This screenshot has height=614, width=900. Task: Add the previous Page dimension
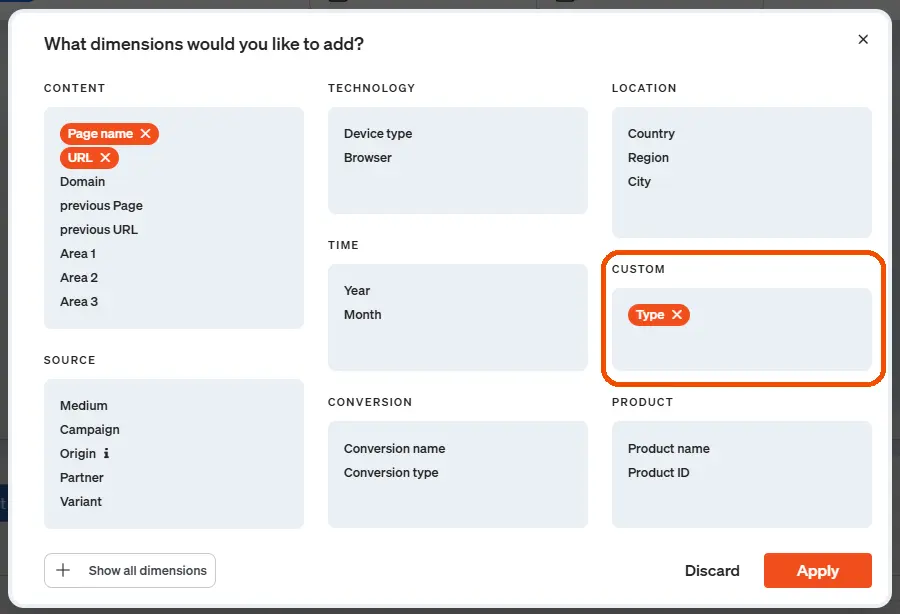pyautogui.click(x=101, y=206)
